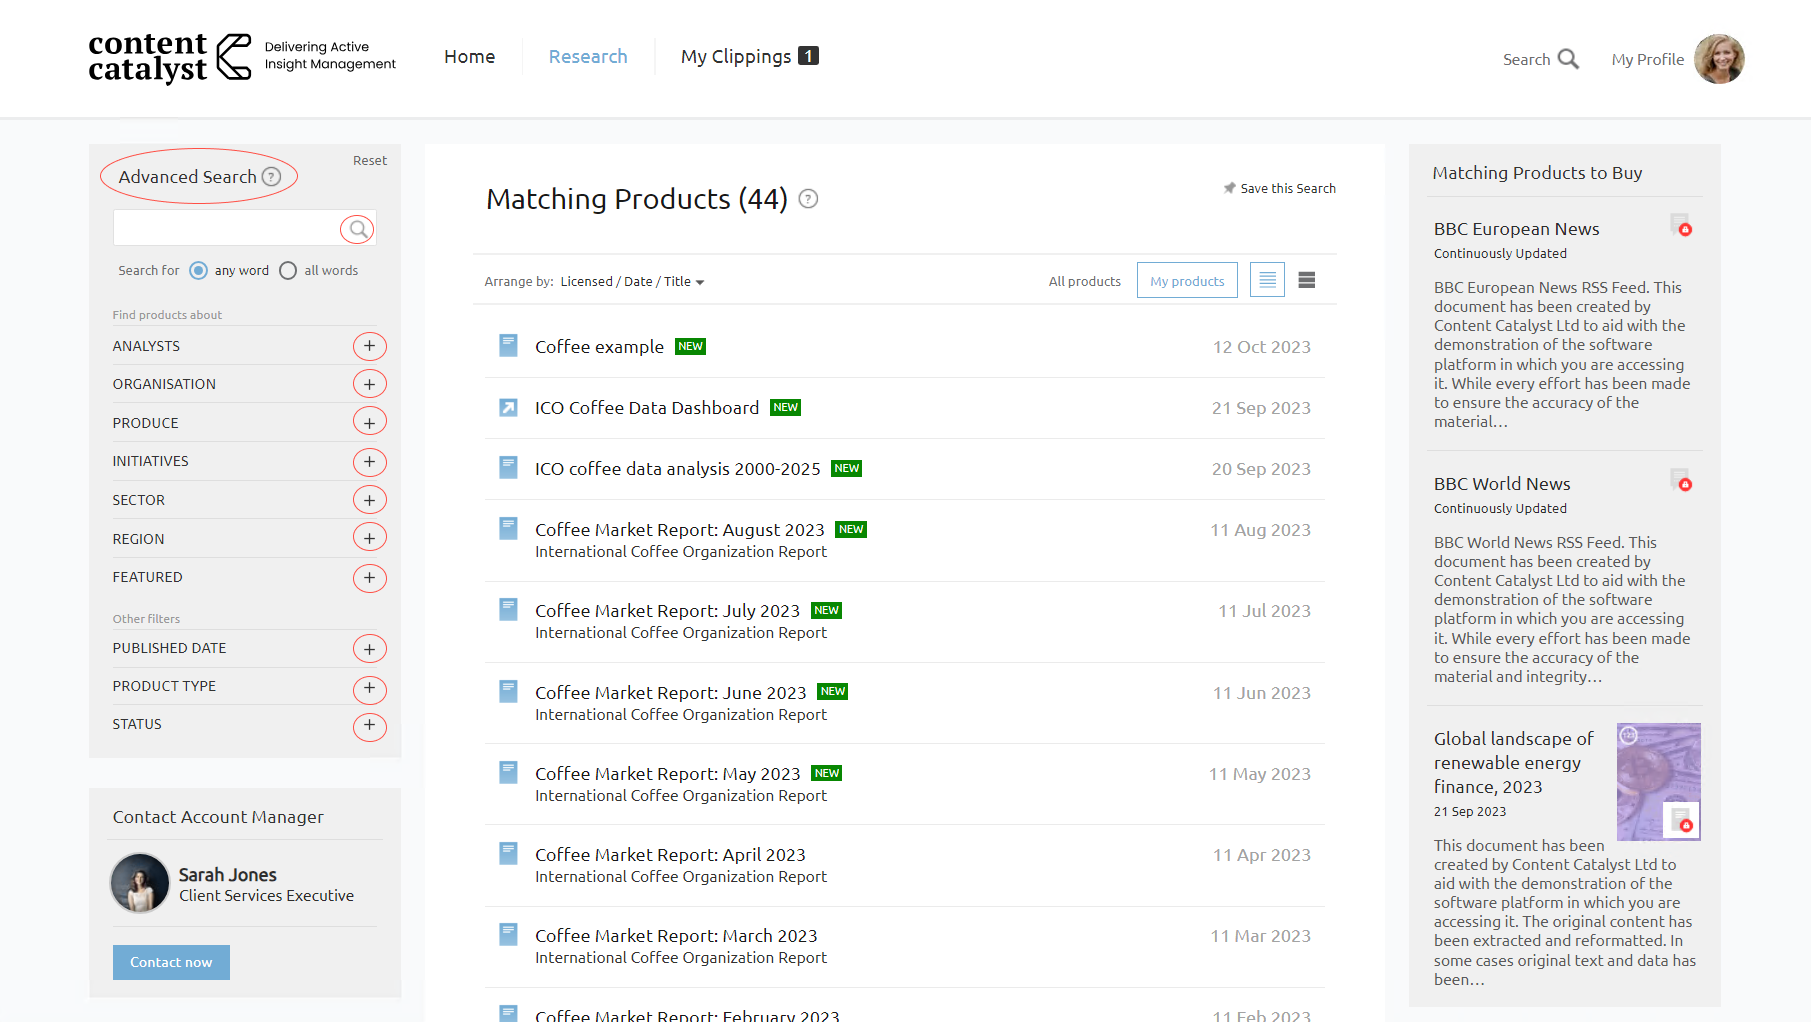
Task: Click the ICO Coffee Data Dashboard link icon
Action: [508, 408]
